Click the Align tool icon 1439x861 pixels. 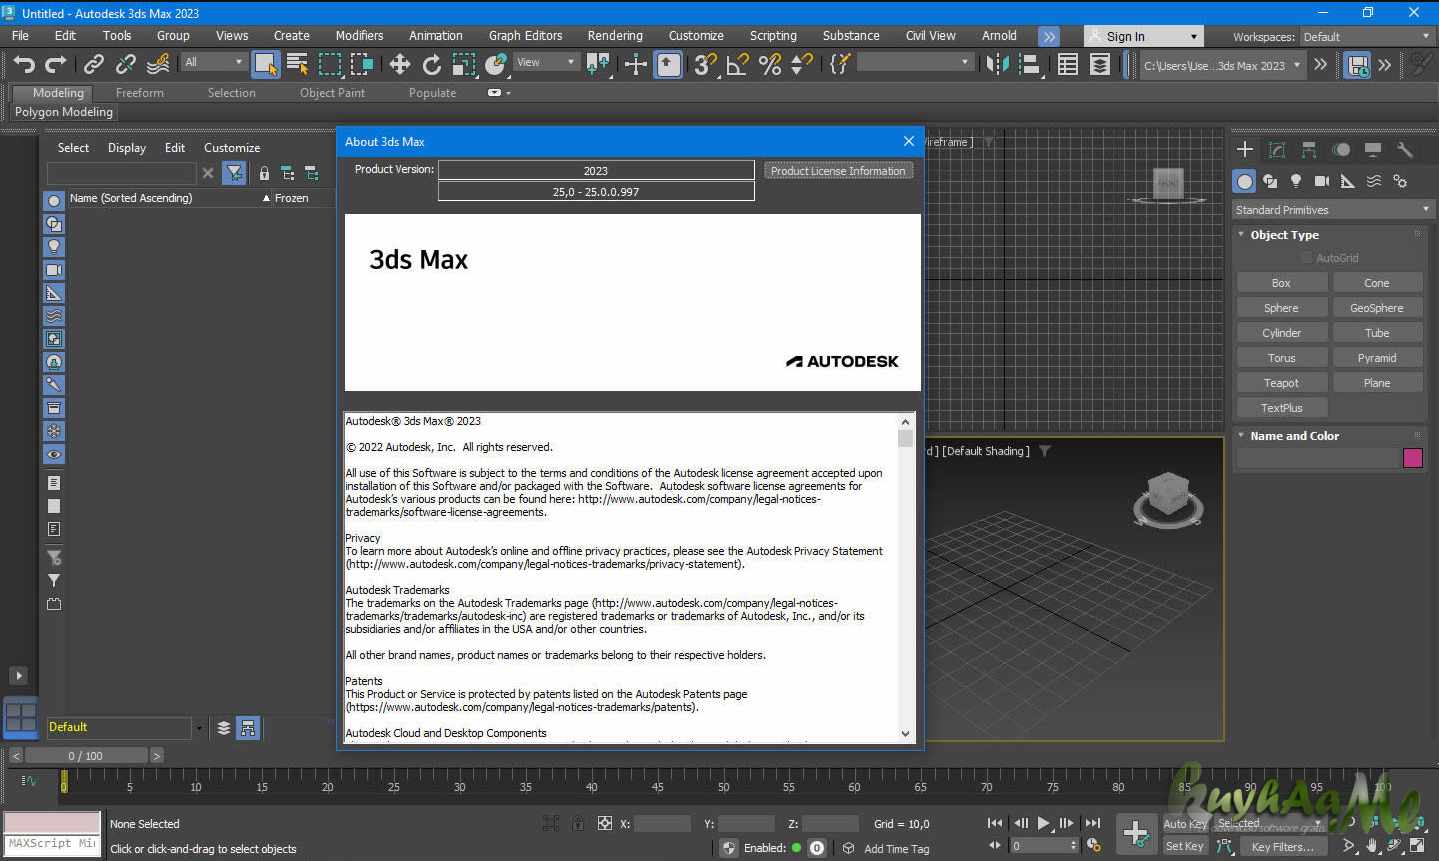click(1029, 65)
